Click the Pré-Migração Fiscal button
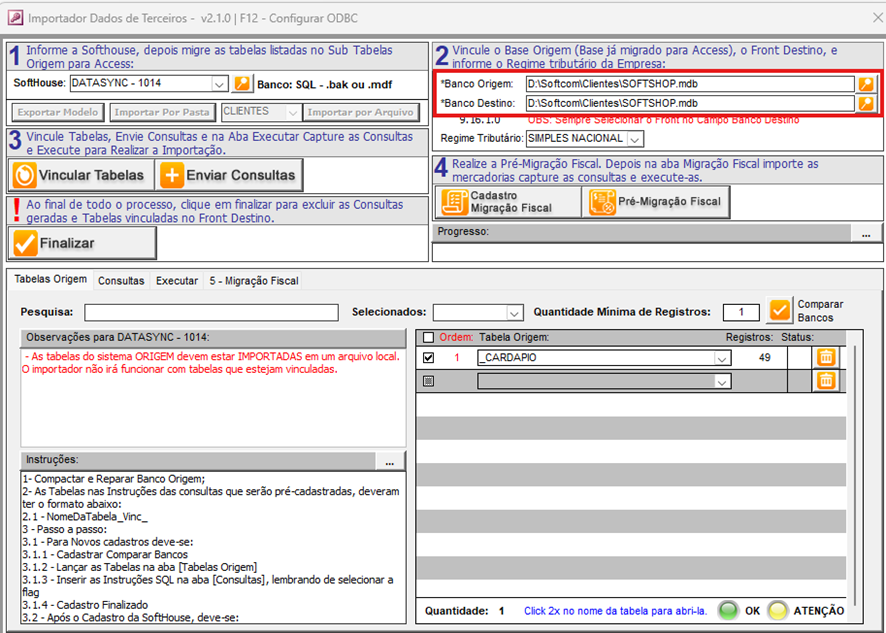The width and height of the screenshot is (886, 633). click(656, 201)
